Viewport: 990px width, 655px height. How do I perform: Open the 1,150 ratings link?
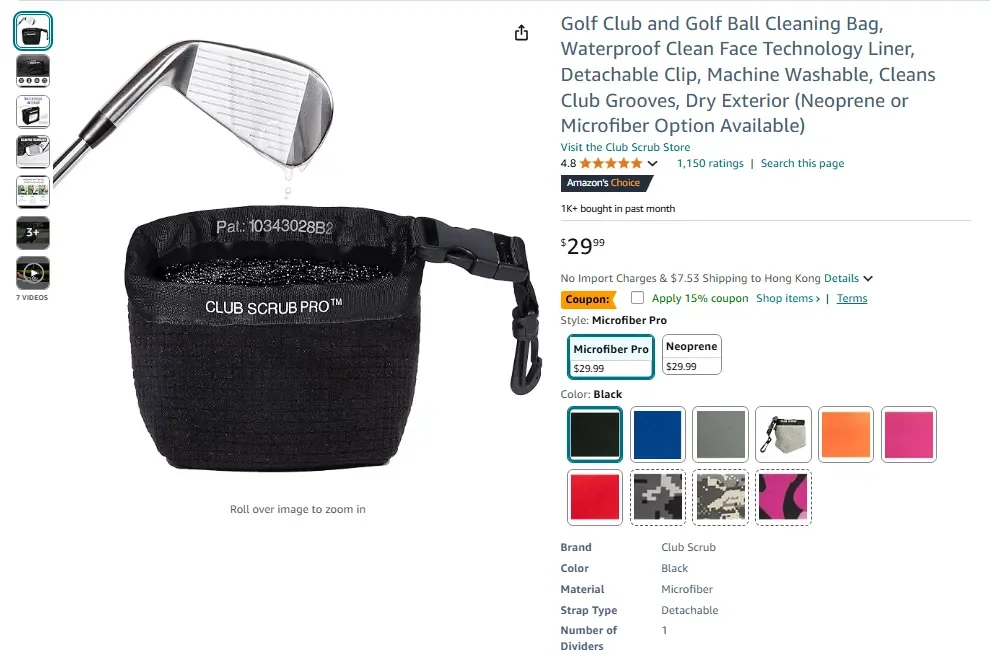pos(710,164)
